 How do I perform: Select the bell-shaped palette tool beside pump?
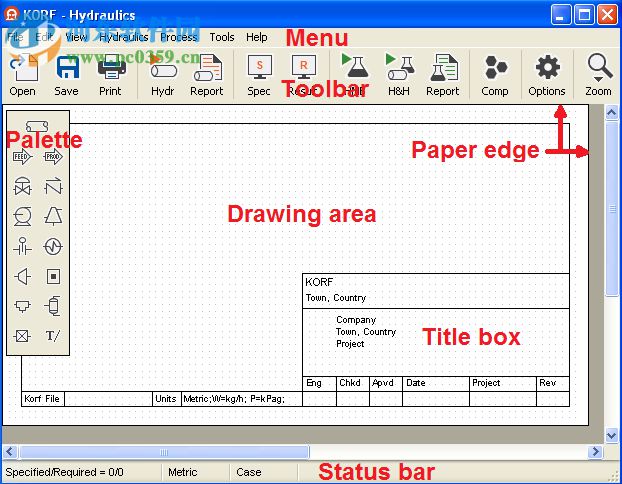click(53, 217)
